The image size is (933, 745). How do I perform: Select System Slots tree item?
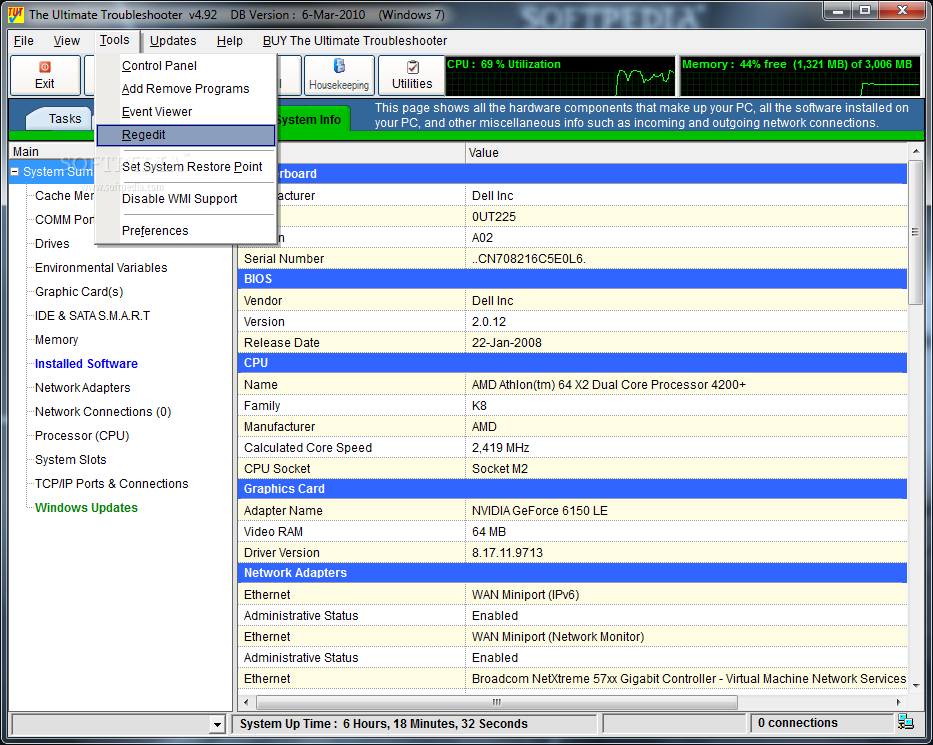click(71, 460)
